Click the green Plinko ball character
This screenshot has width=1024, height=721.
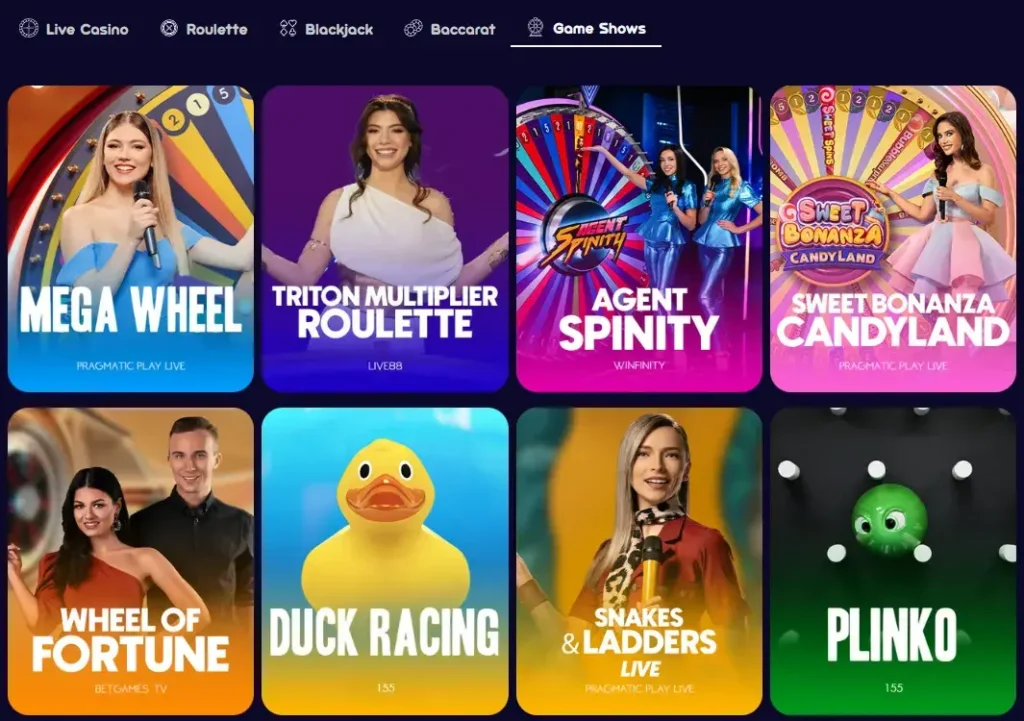889,520
